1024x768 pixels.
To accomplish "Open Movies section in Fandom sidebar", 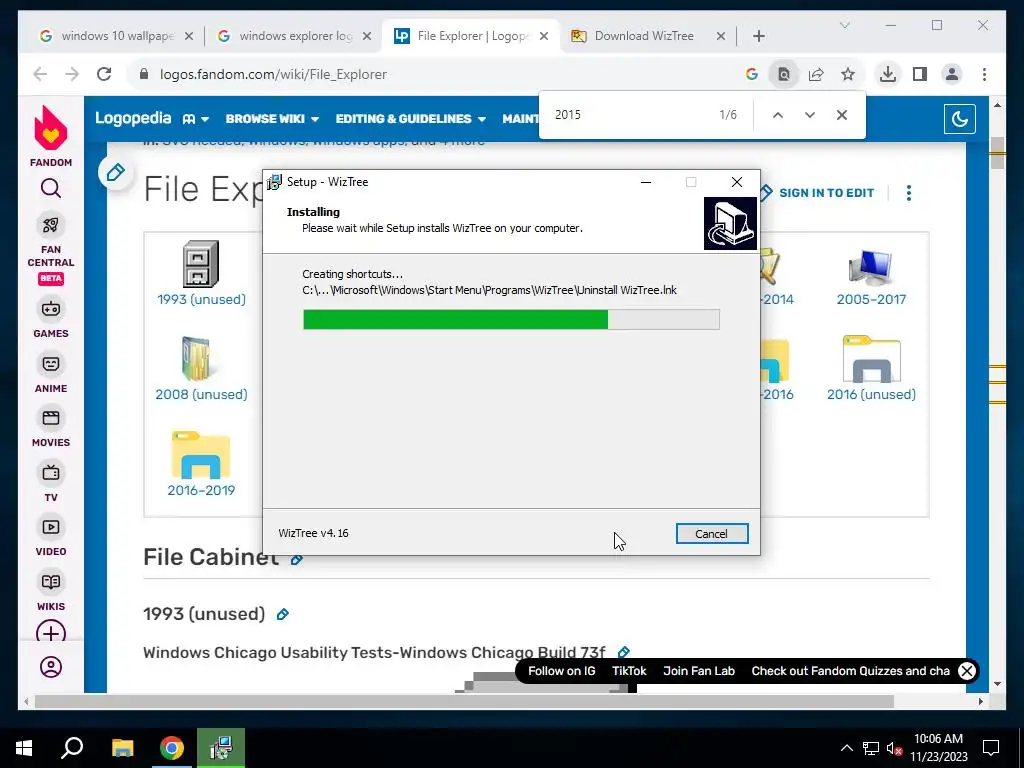I will click(x=51, y=428).
